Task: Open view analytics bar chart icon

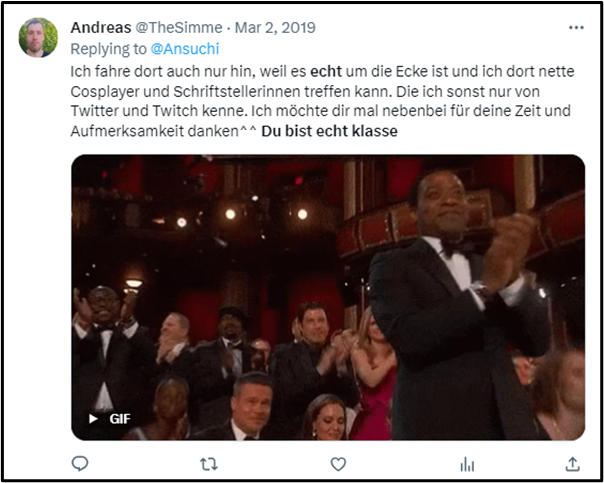Action: (x=467, y=464)
